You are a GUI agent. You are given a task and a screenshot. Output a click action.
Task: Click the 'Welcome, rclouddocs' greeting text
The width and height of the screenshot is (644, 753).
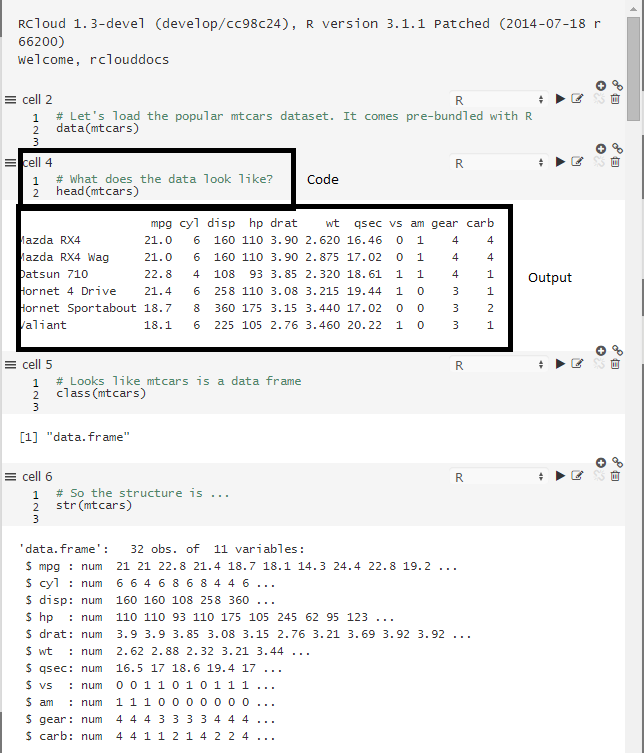(94, 60)
